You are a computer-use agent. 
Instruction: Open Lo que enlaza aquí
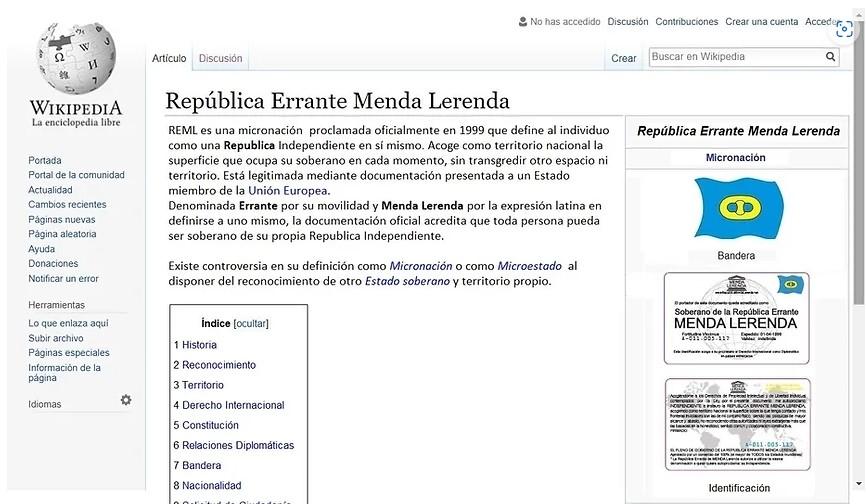coord(68,323)
